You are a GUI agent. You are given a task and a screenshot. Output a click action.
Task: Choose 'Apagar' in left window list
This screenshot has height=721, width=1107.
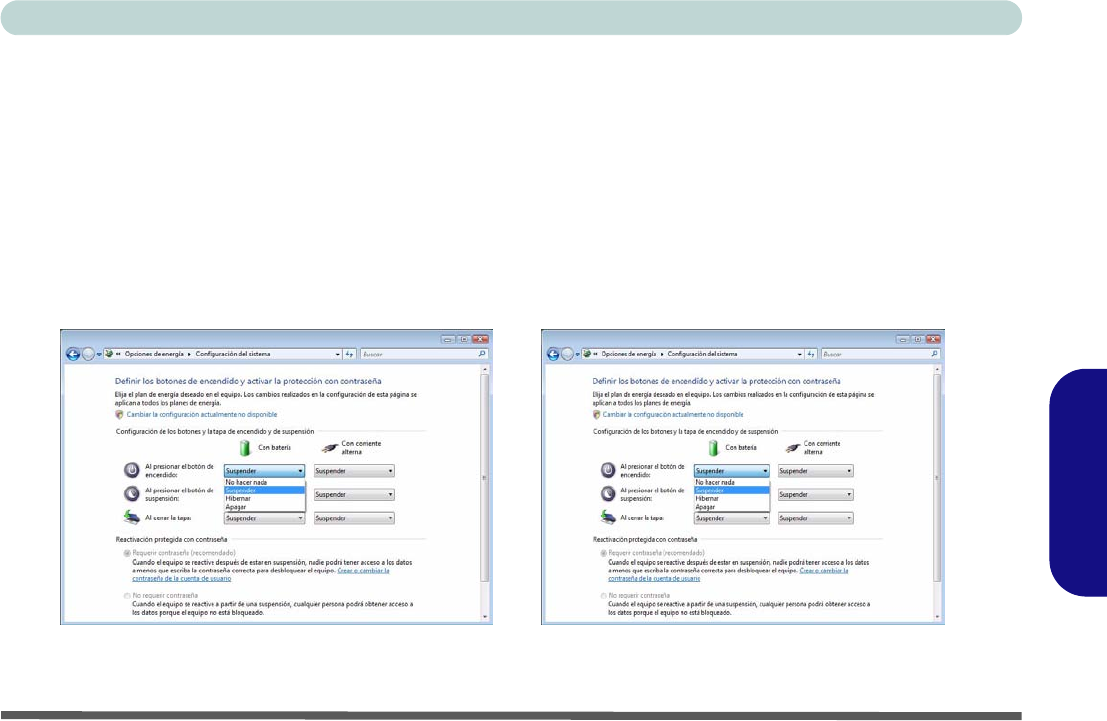[264, 507]
